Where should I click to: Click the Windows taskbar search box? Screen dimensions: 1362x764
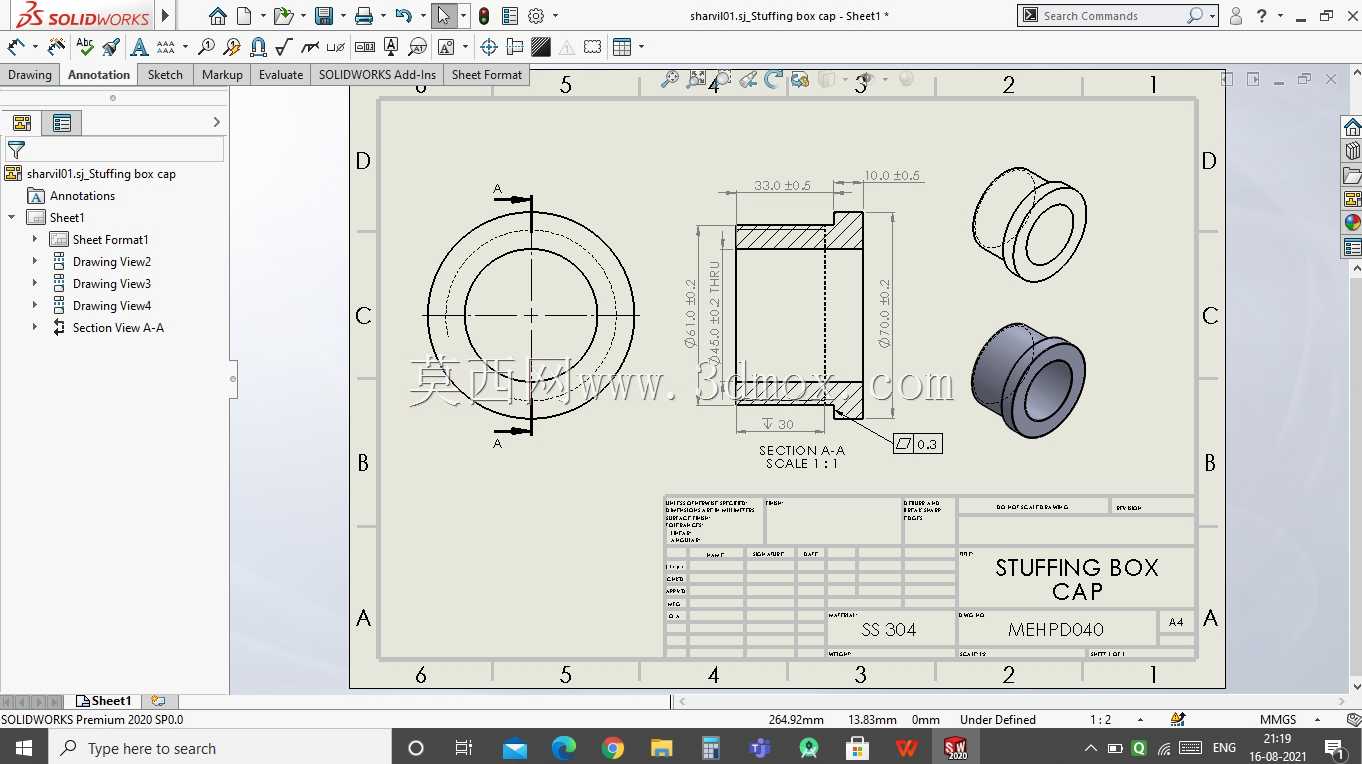tap(220, 748)
